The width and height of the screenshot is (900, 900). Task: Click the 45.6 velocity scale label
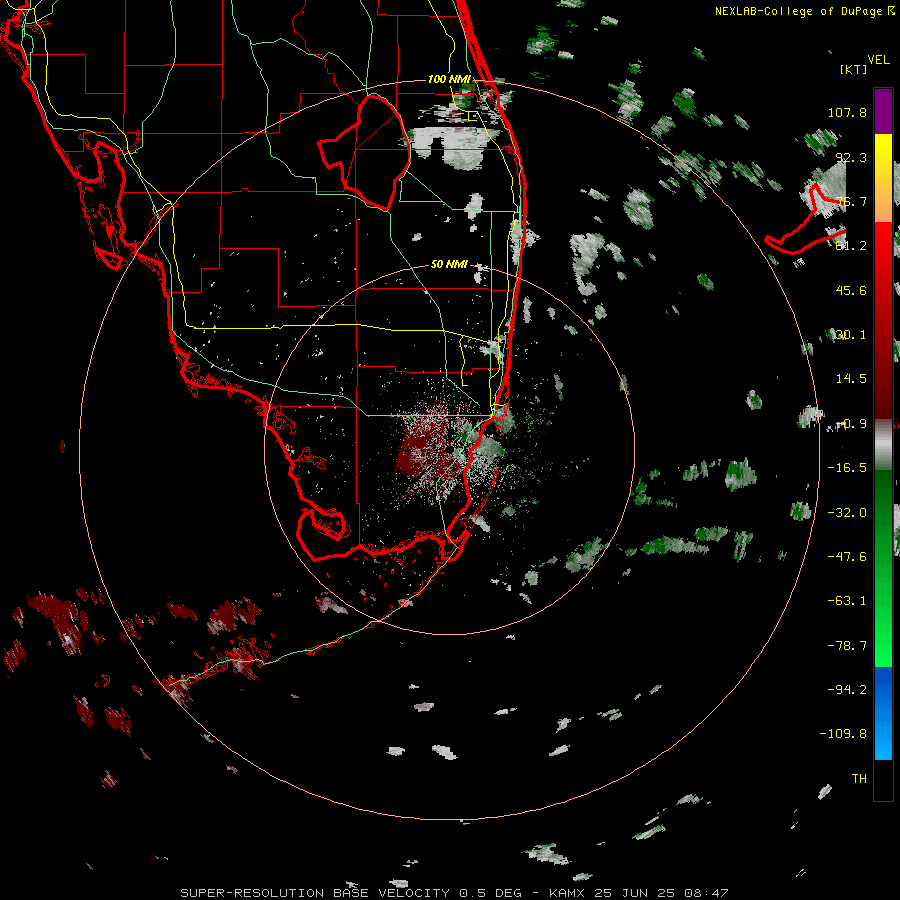pos(851,290)
